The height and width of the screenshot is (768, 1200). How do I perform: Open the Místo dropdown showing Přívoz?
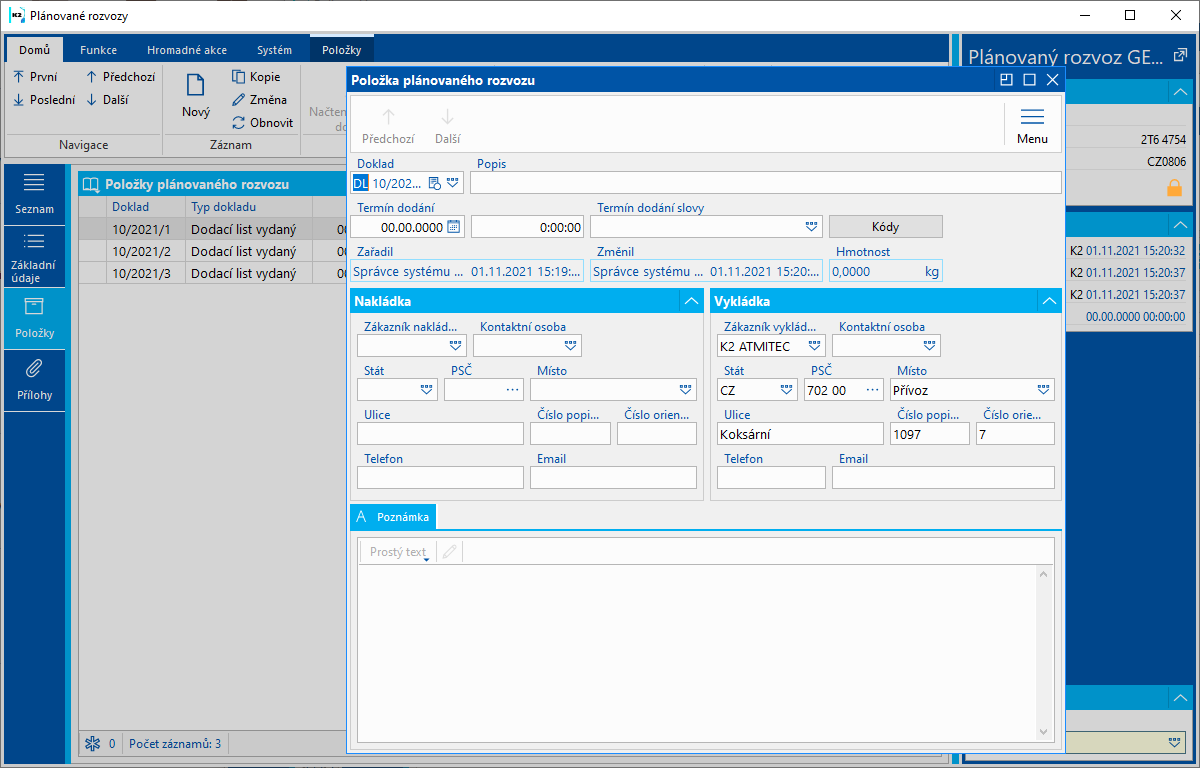(1043, 390)
